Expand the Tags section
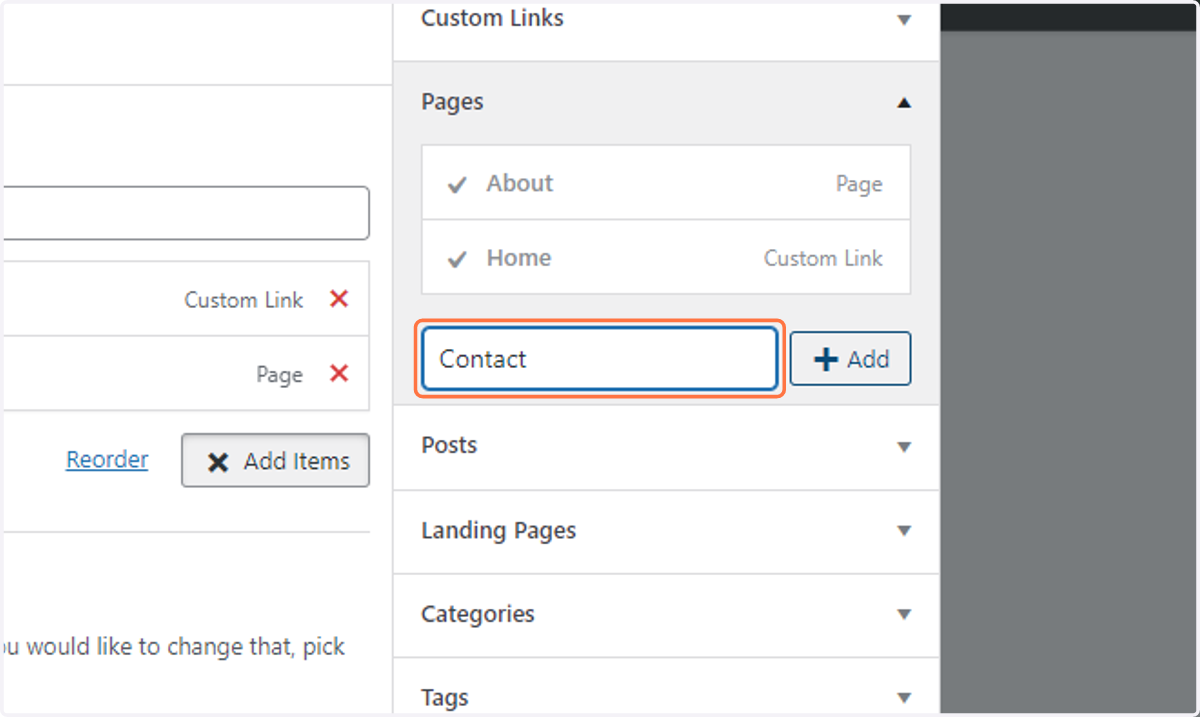The width and height of the screenshot is (1200, 717). (x=904, y=698)
